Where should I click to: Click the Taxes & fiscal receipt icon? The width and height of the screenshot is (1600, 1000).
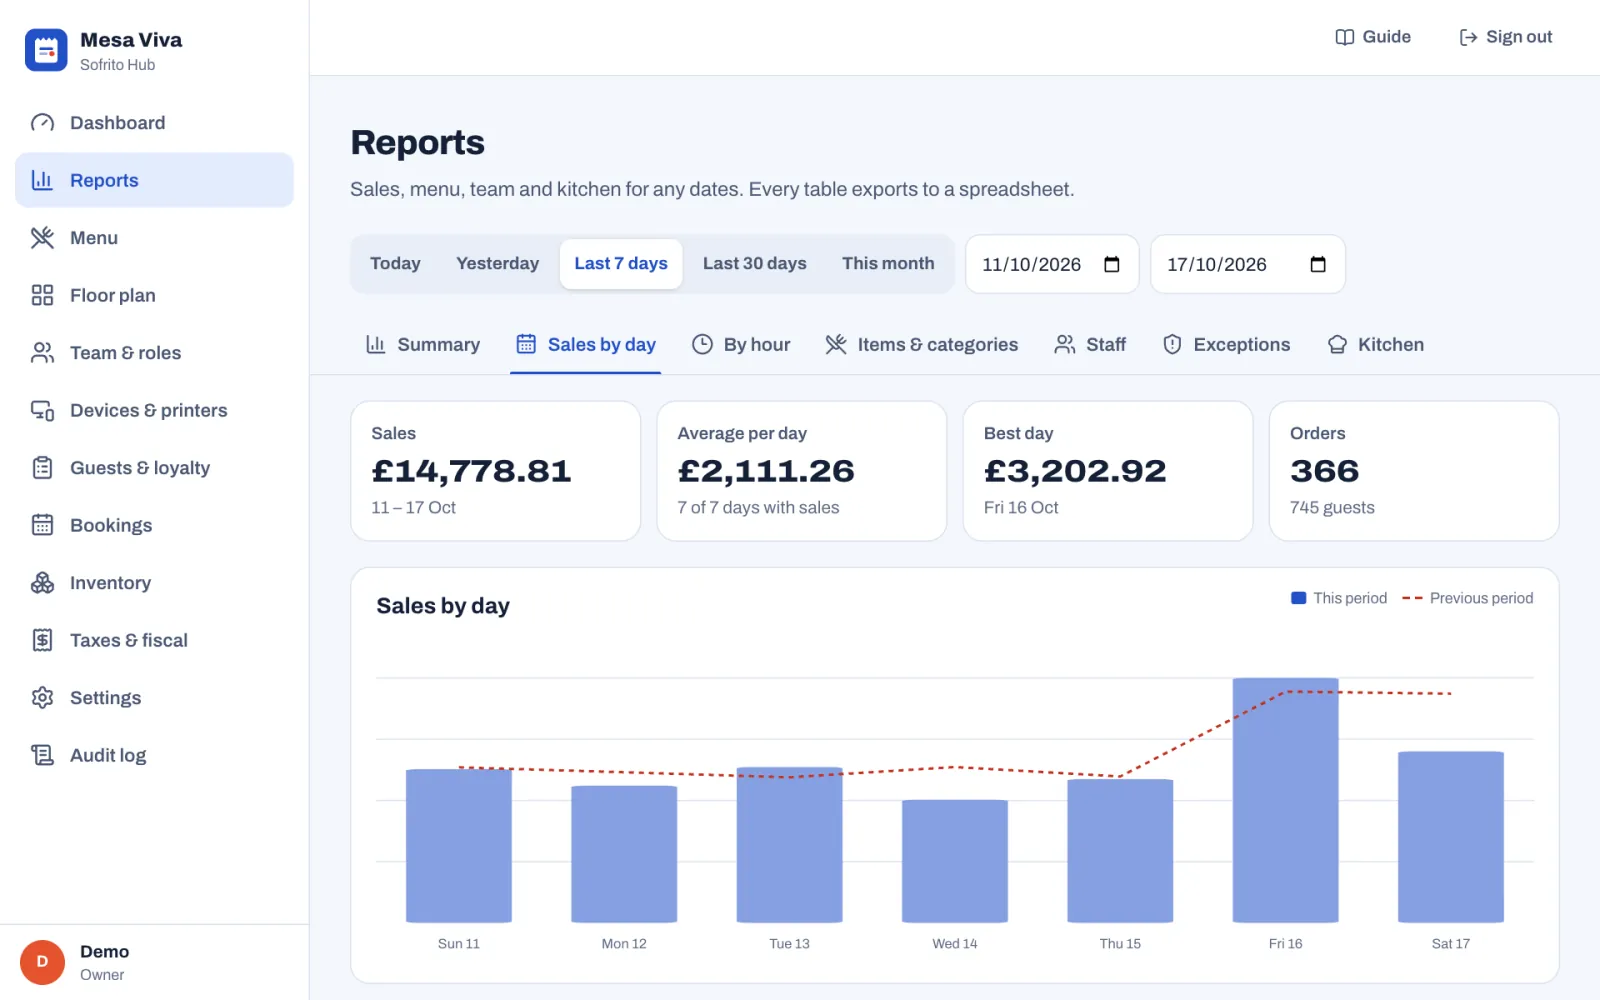coord(42,640)
